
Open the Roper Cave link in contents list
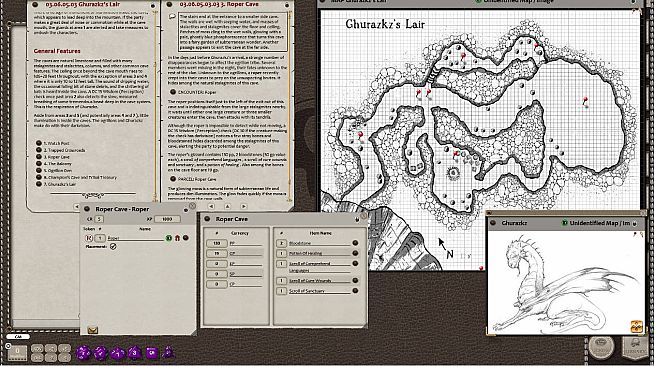tap(38, 157)
